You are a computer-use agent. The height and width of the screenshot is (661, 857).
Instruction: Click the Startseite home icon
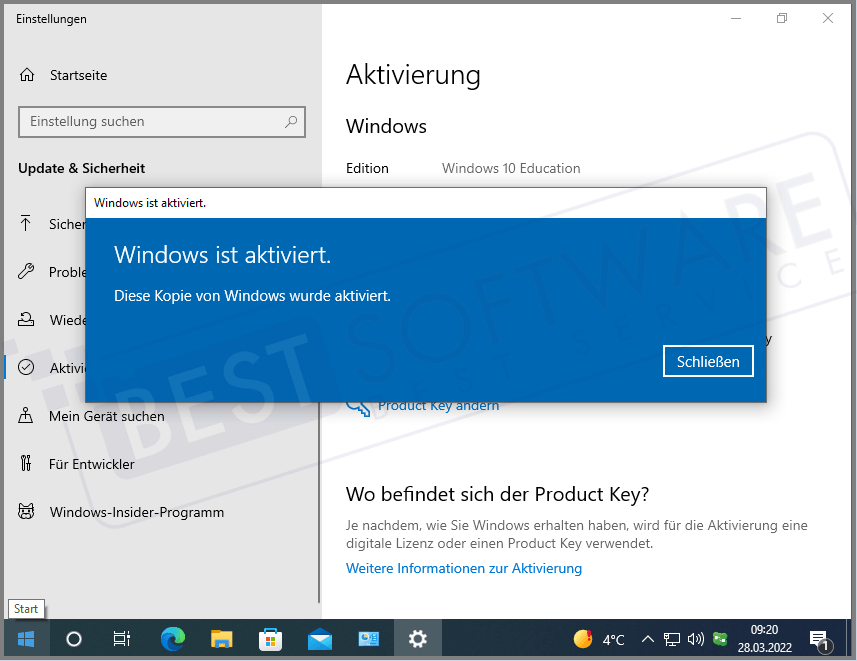click(x=28, y=75)
